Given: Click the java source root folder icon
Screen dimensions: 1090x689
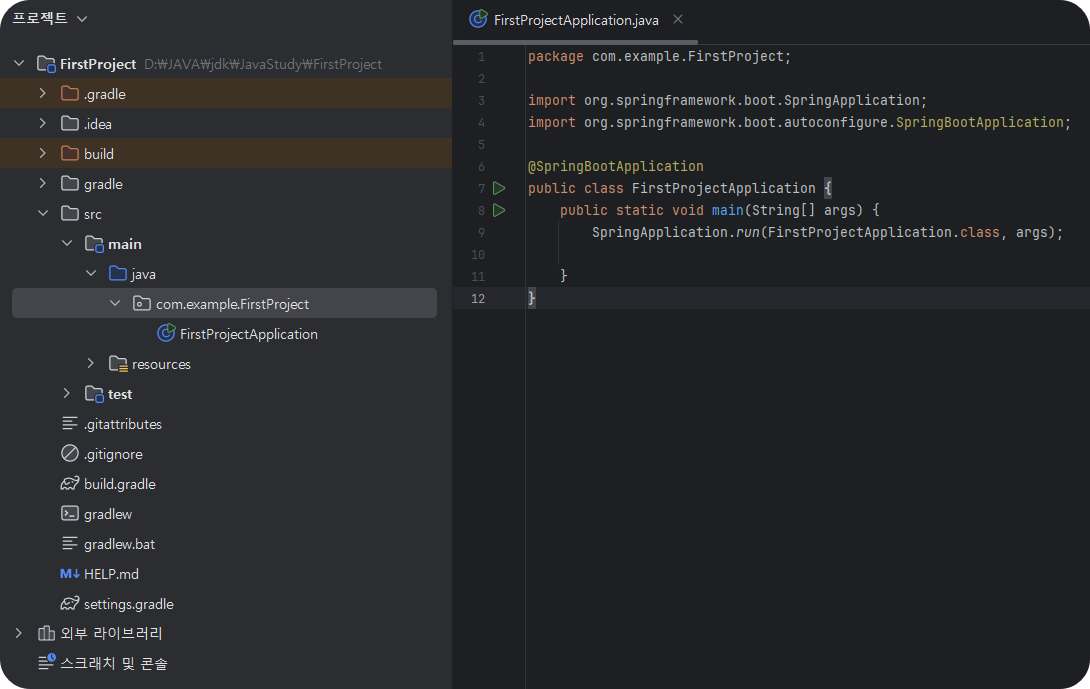Looking at the screenshot, I should (x=117, y=273).
